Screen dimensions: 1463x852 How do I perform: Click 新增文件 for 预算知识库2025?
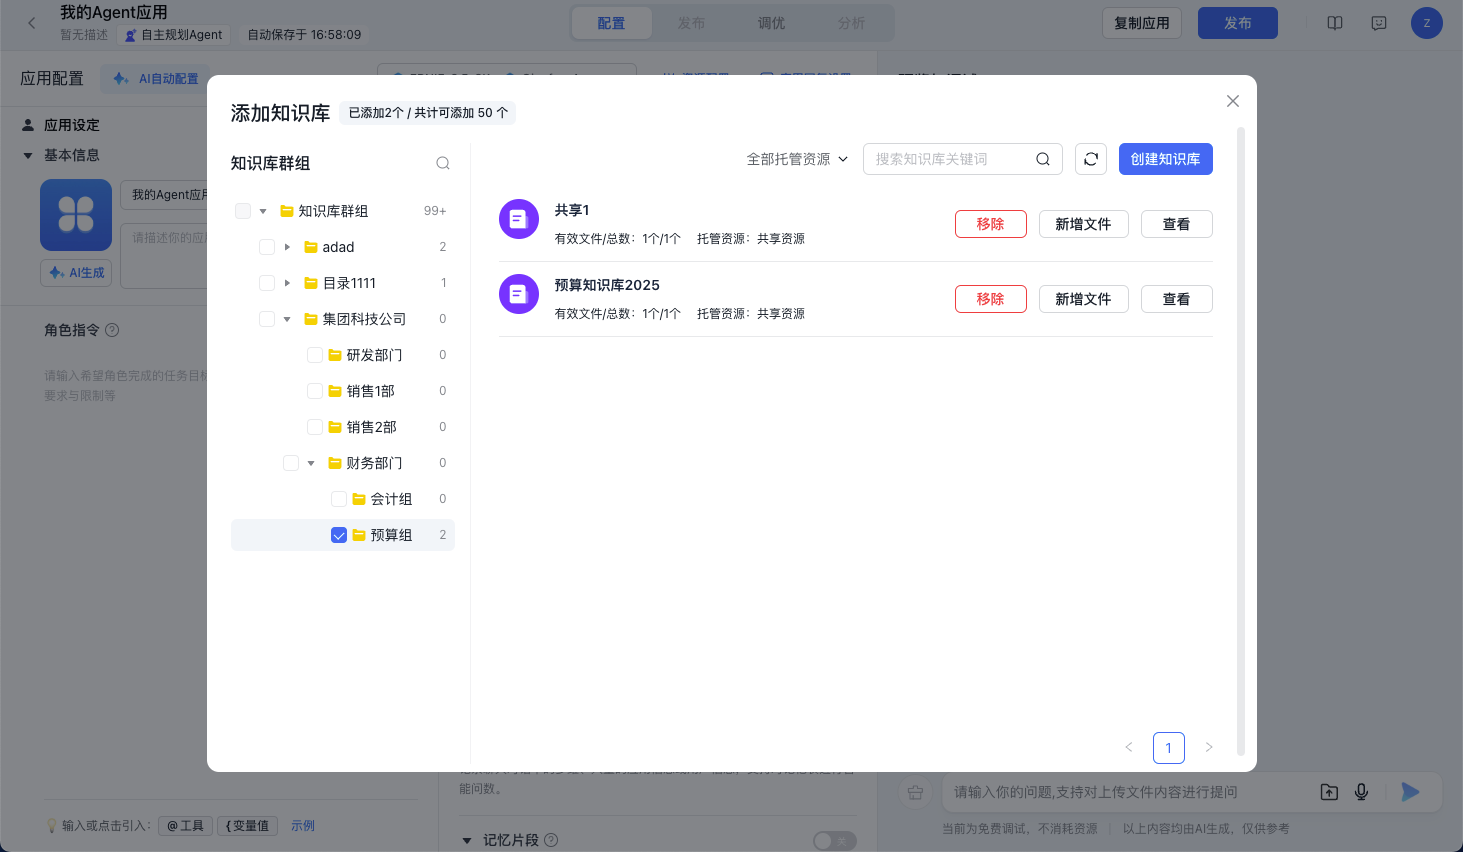coord(1084,299)
